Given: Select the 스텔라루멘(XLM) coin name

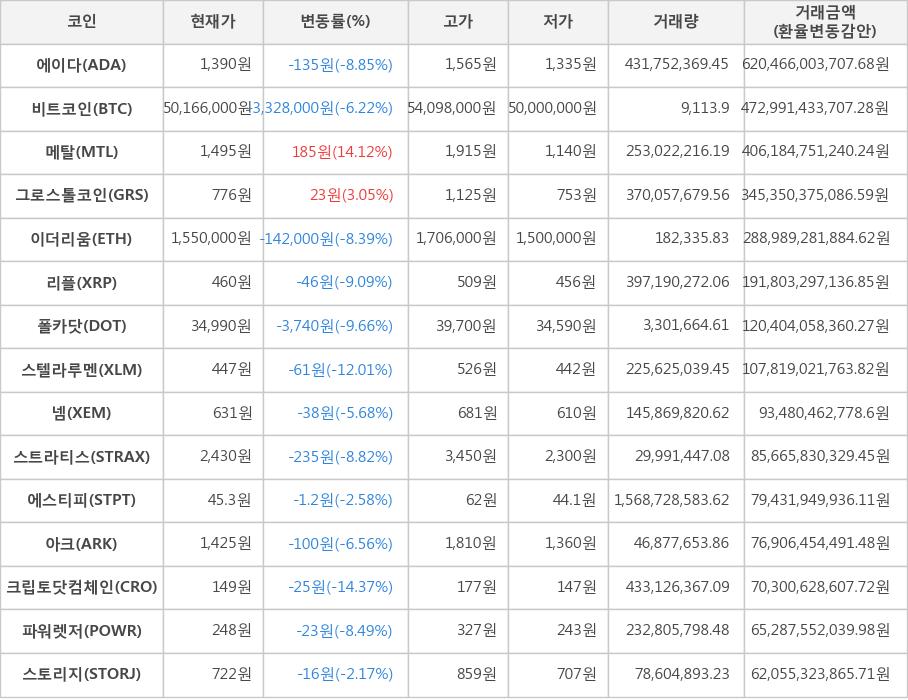Looking at the screenshot, I should [82, 370].
